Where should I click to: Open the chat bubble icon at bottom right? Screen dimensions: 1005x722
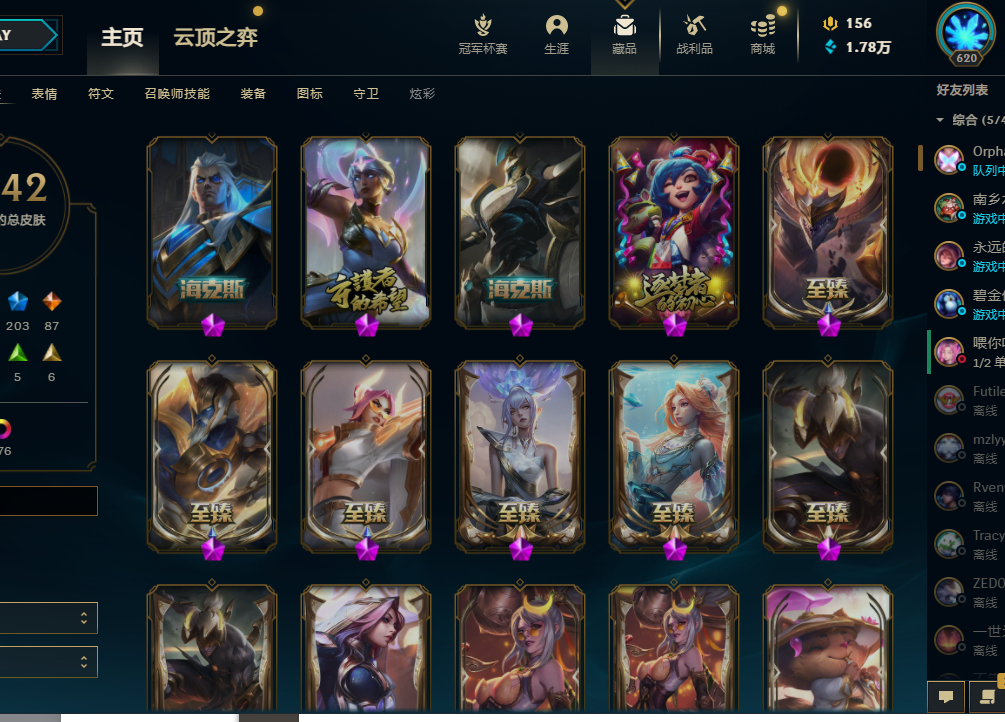[946, 696]
